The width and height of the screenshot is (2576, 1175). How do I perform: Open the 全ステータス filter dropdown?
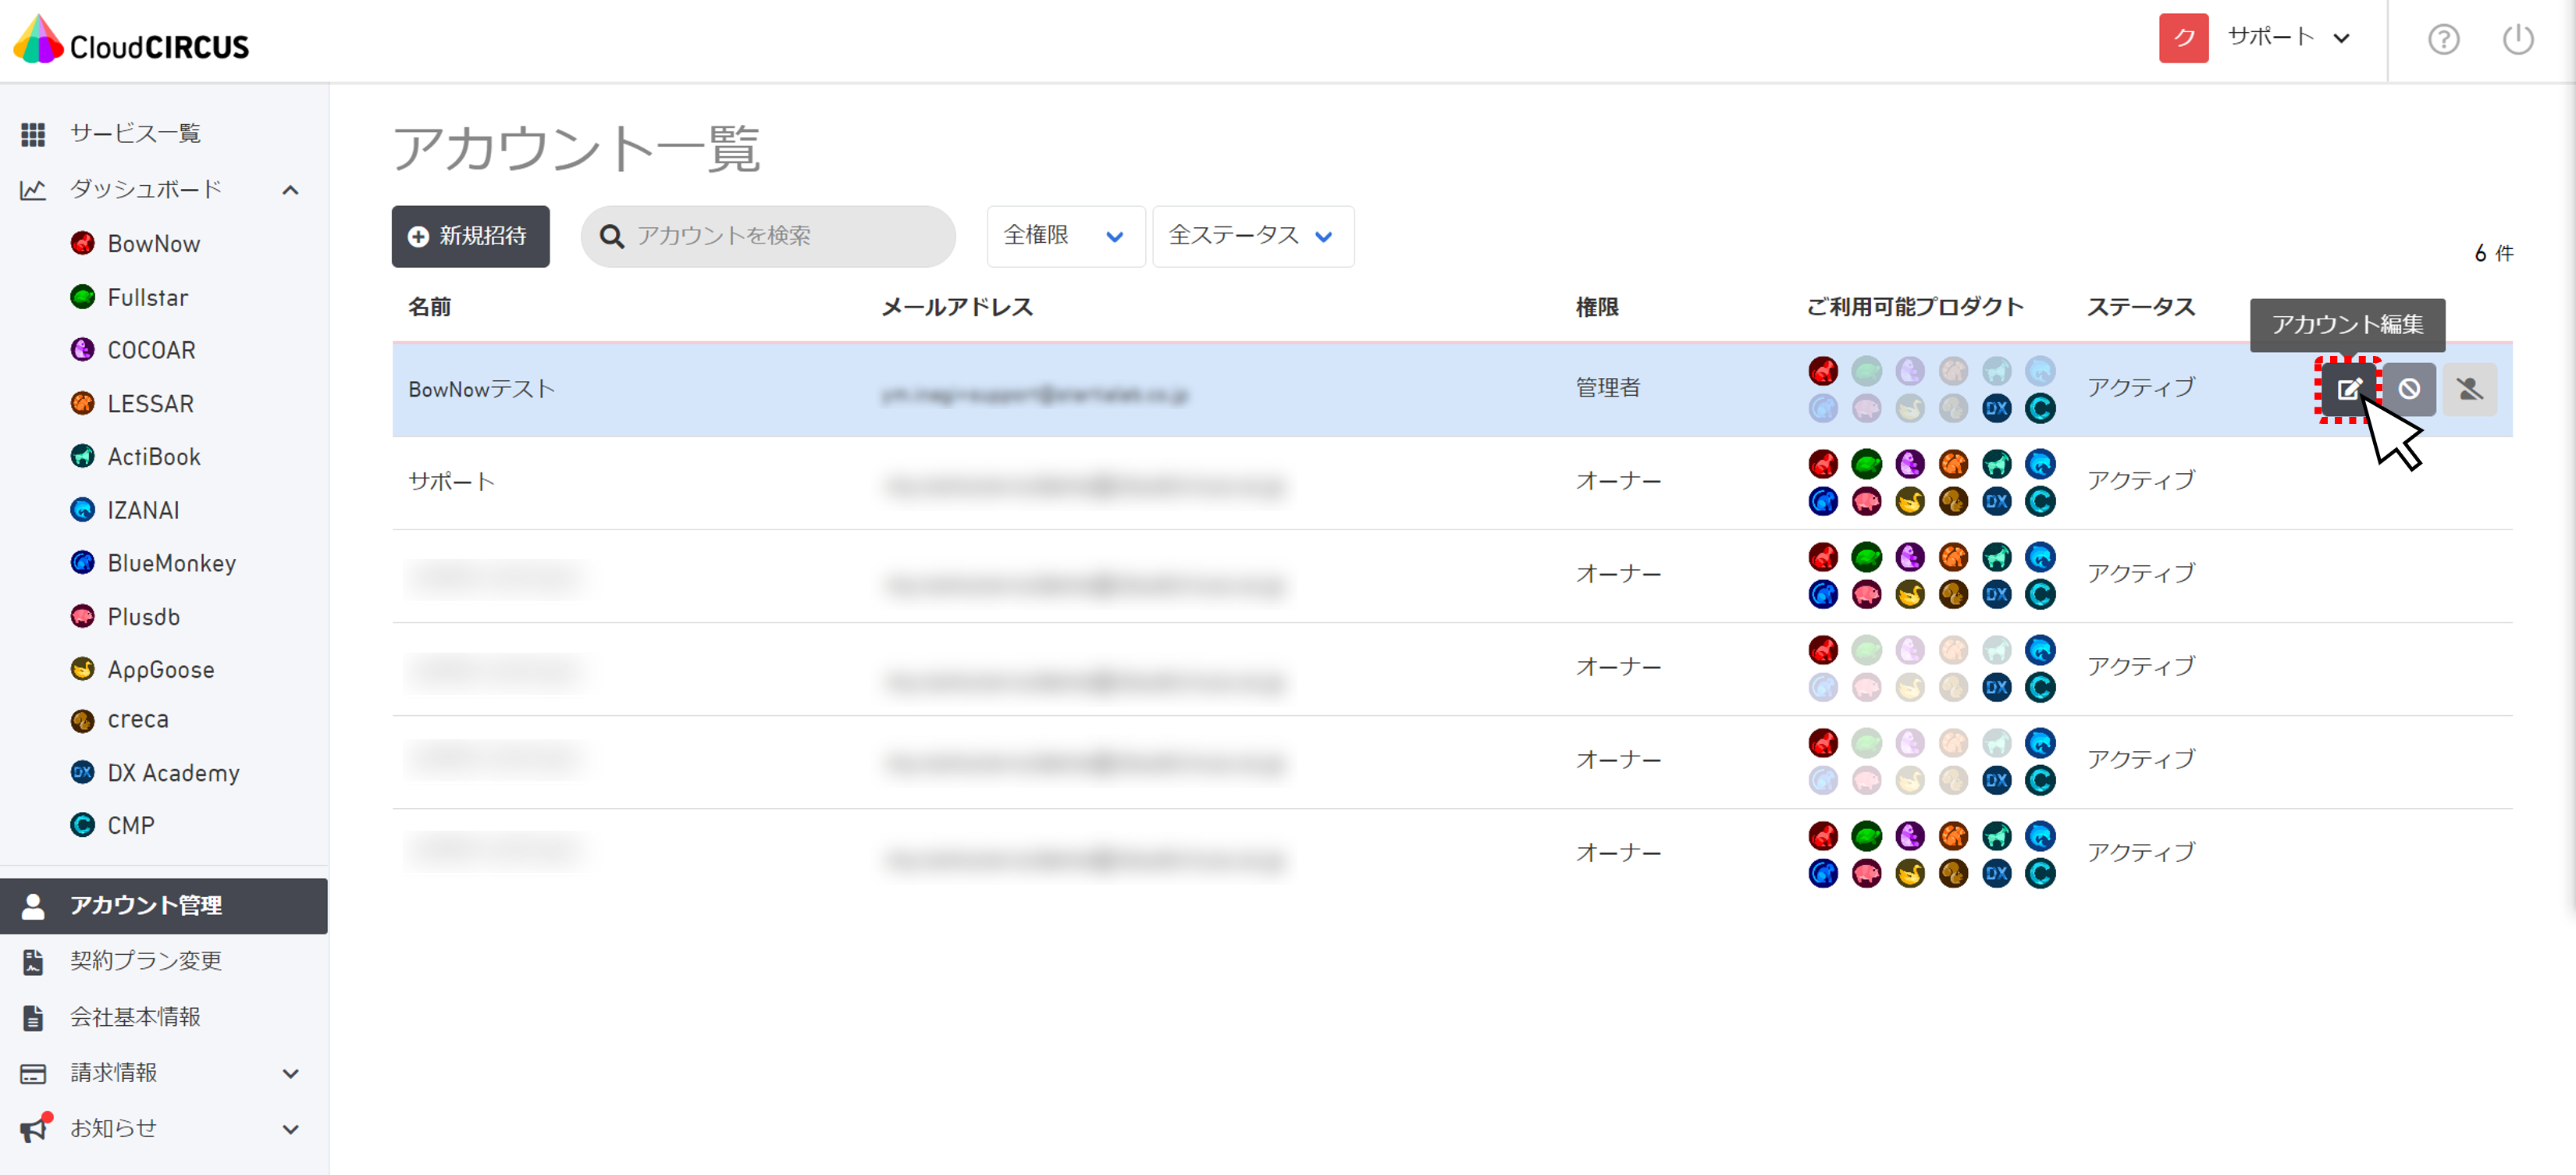(x=1253, y=236)
